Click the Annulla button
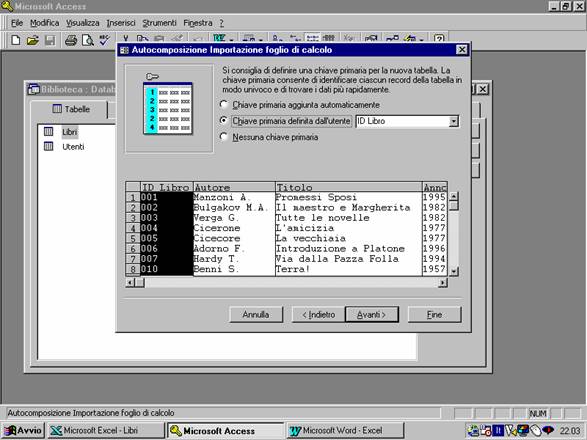587x440 pixels. 256,315
